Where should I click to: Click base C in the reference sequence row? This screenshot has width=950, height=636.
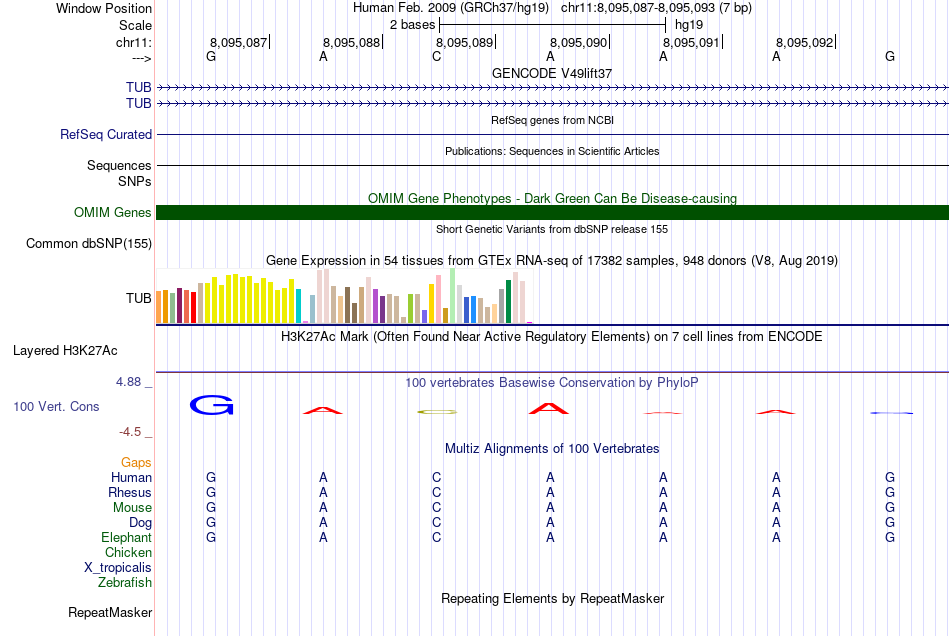tap(437, 56)
